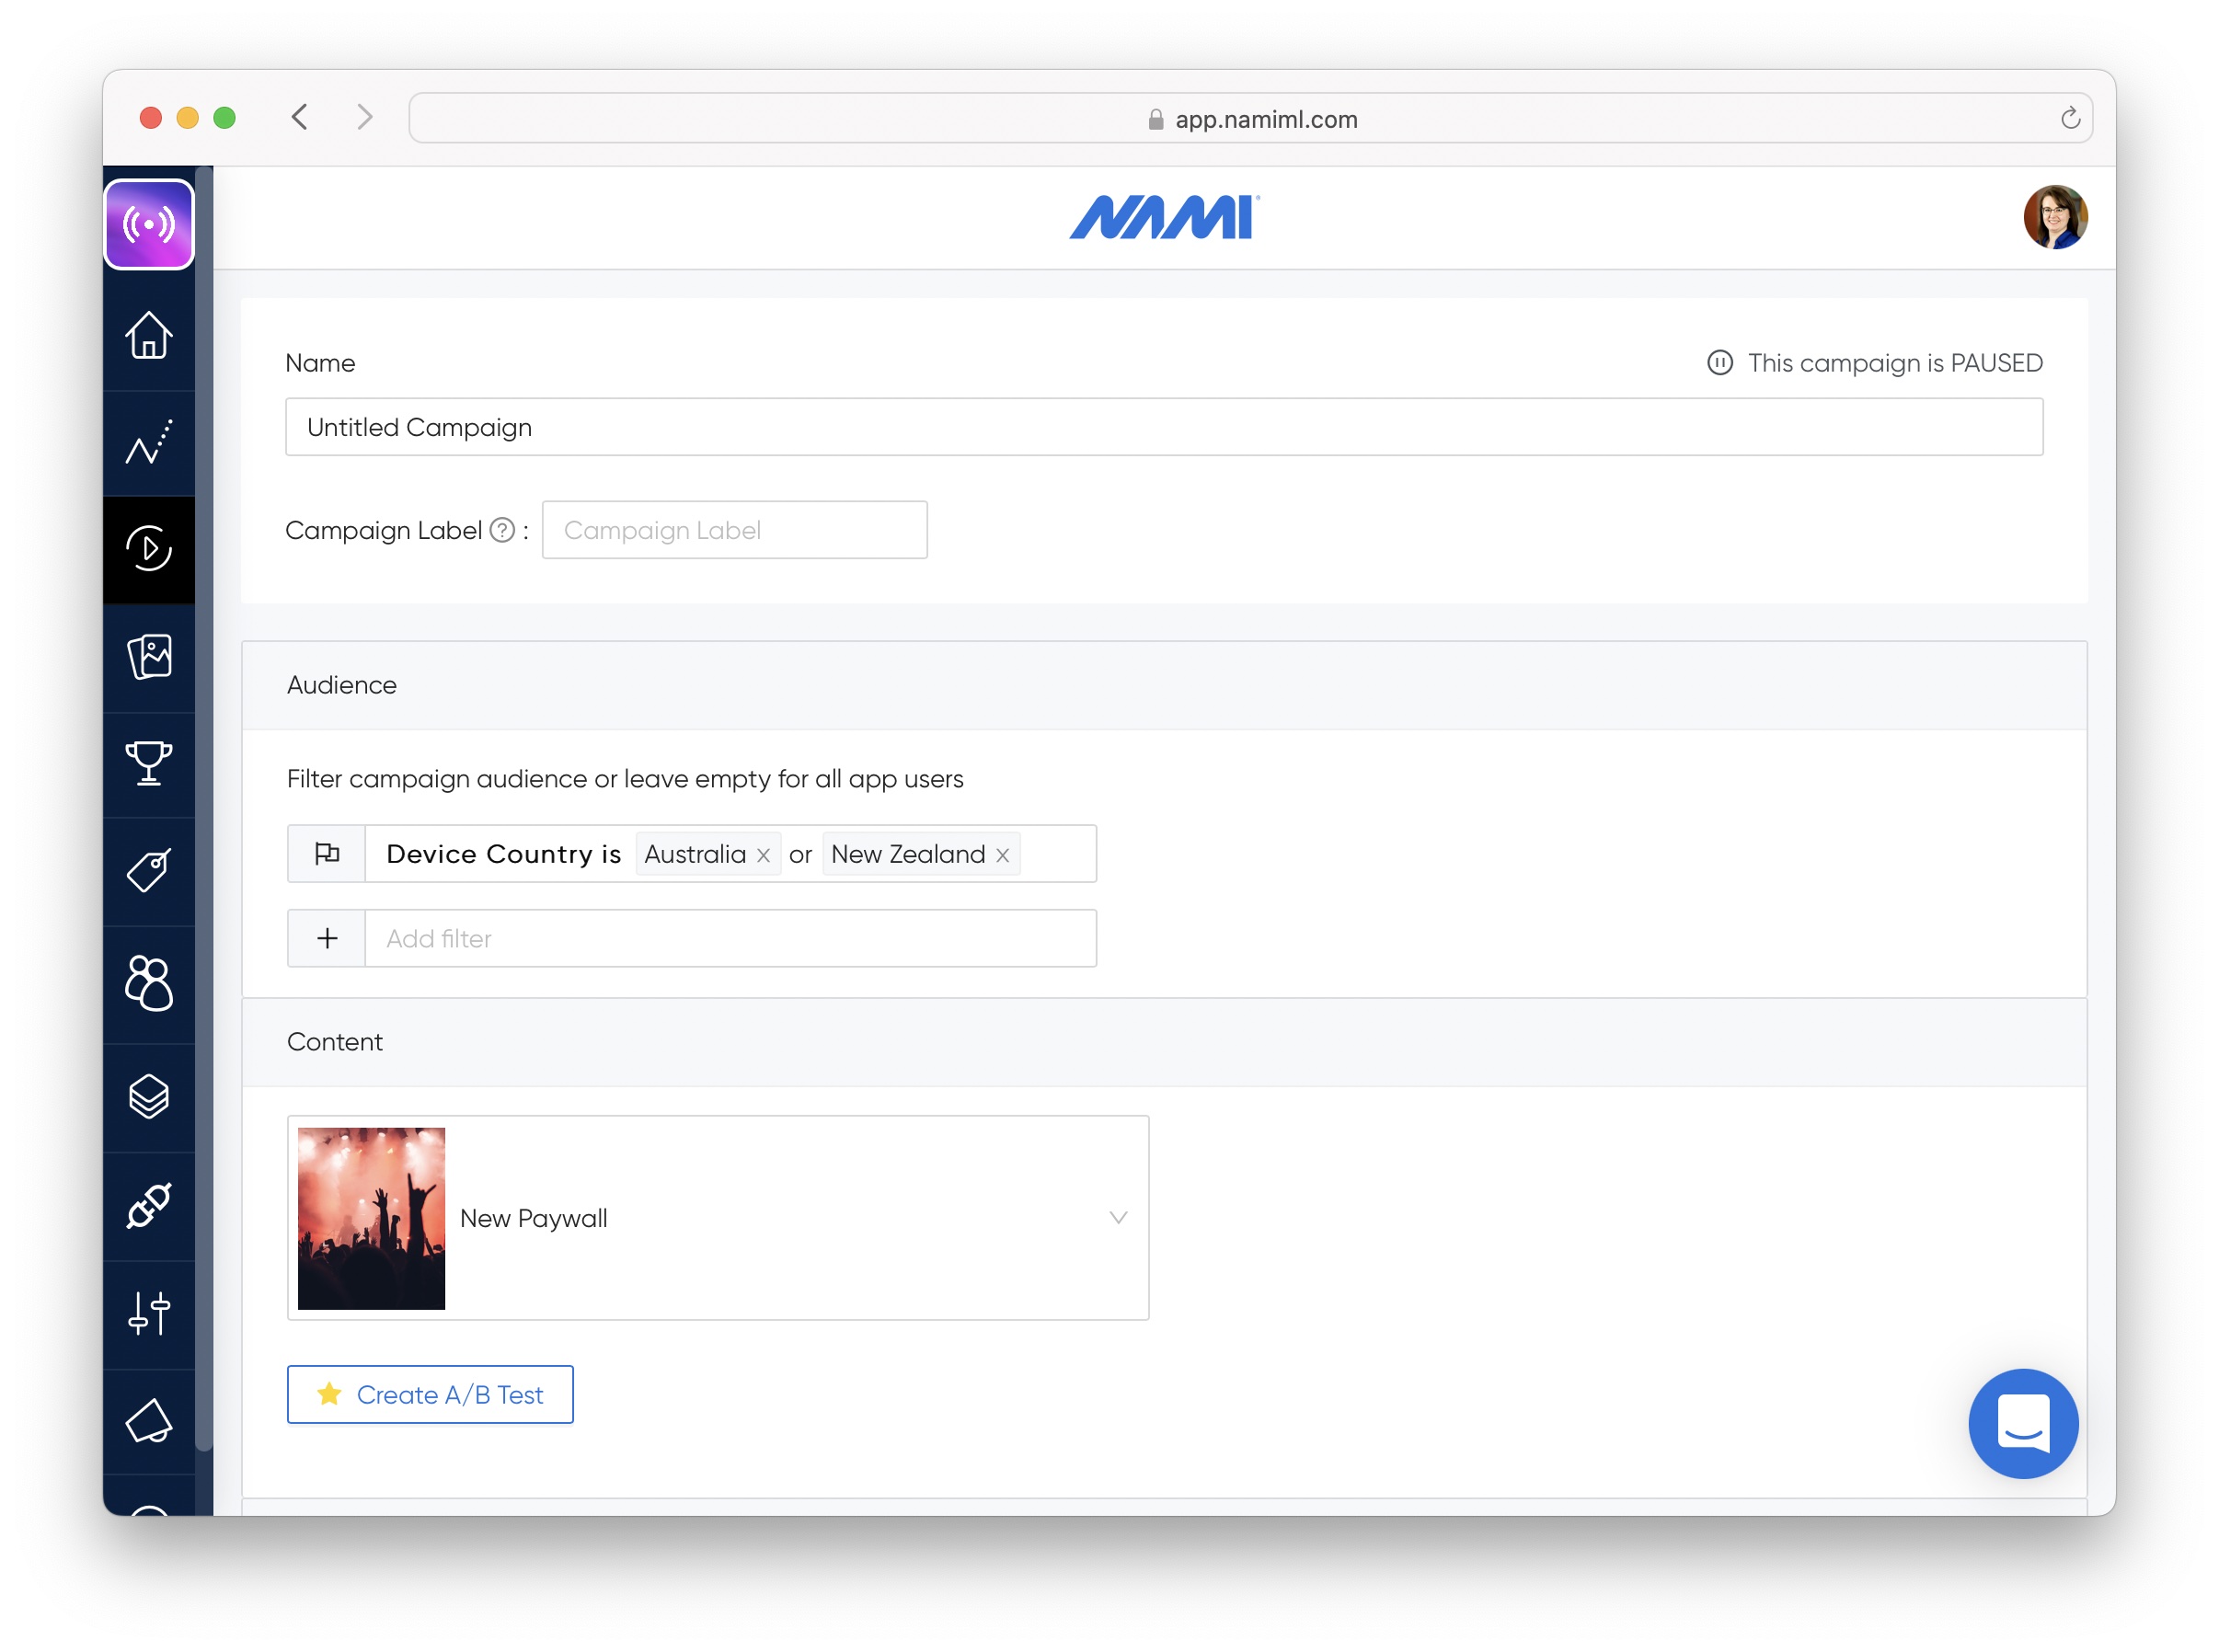Viewport: 2219px width, 1652px height.
Task: Open the paywalls image cards icon
Action: [x=149, y=657]
